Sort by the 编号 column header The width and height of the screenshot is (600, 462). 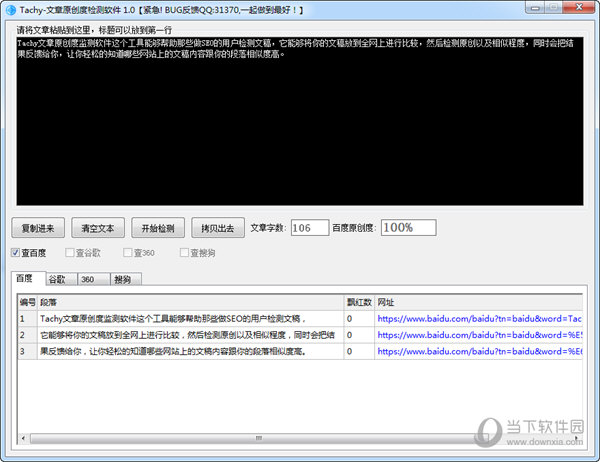[x=28, y=302]
